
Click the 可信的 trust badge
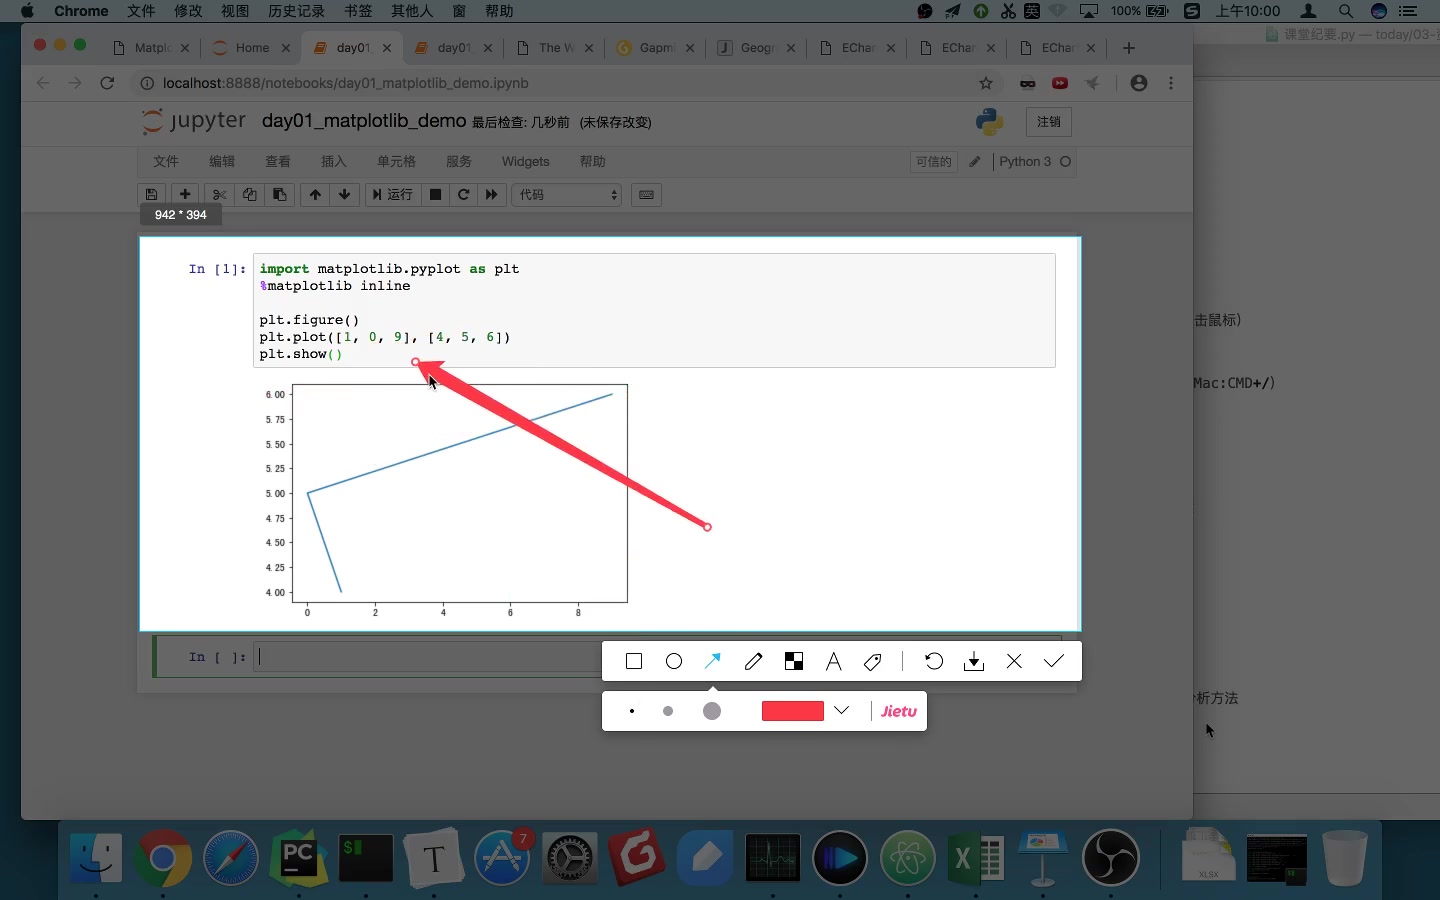(933, 161)
